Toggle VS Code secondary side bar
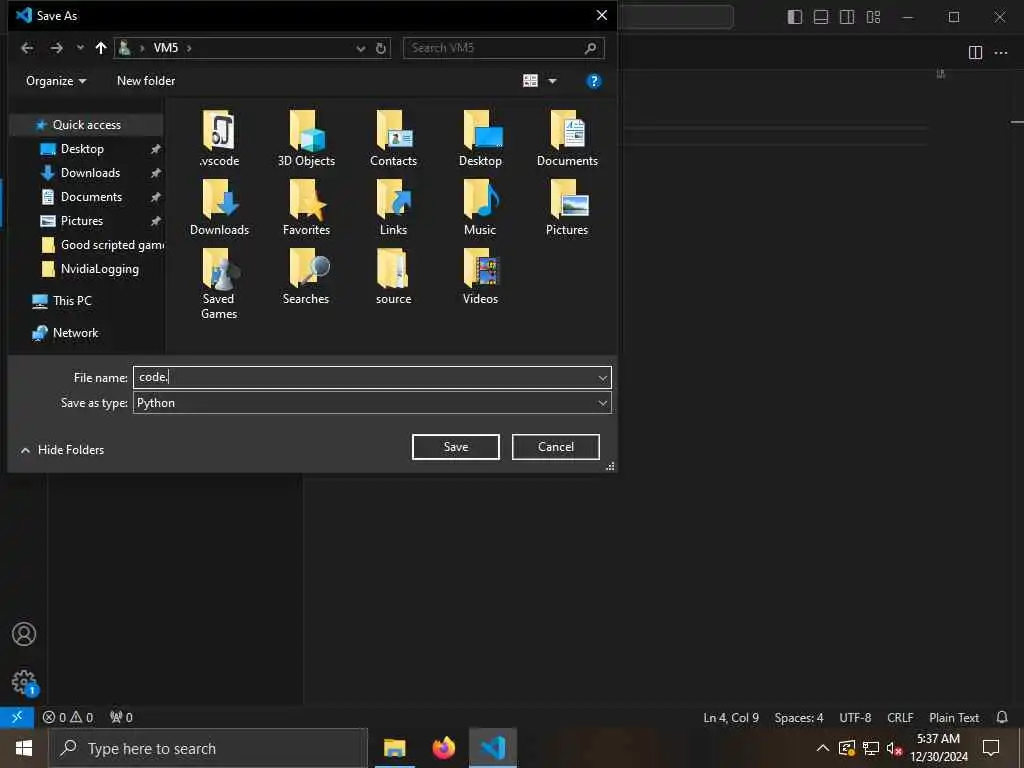This screenshot has width=1024, height=768. coord(847,17)
